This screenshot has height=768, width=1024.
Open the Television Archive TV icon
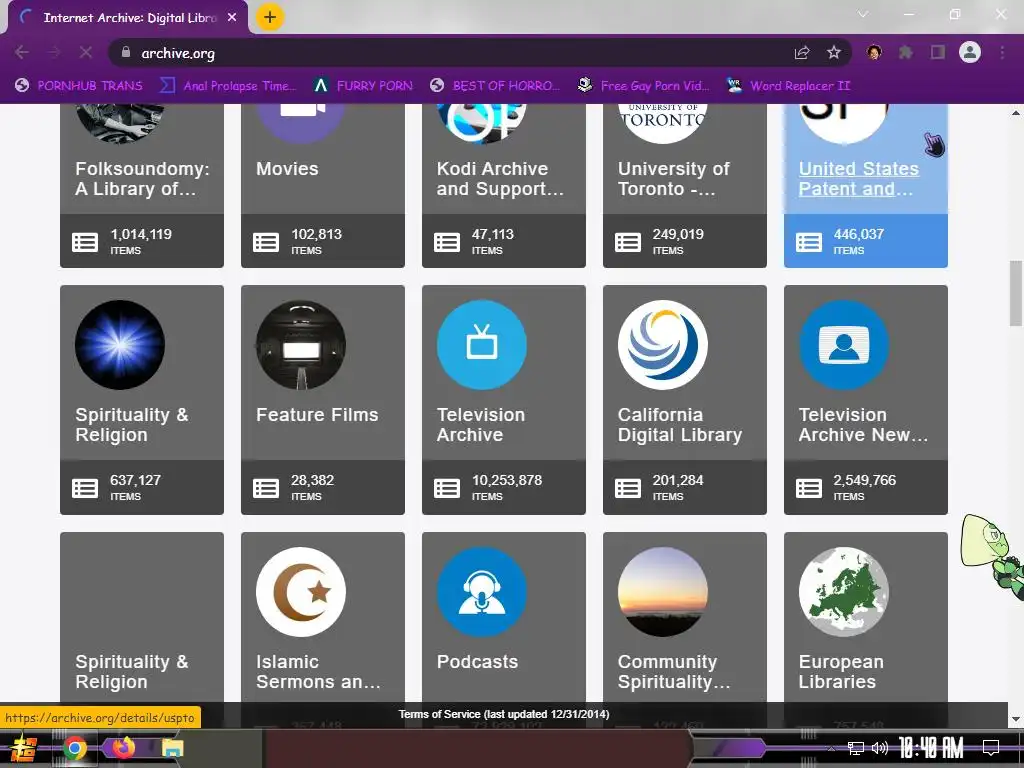click(481, 345)
